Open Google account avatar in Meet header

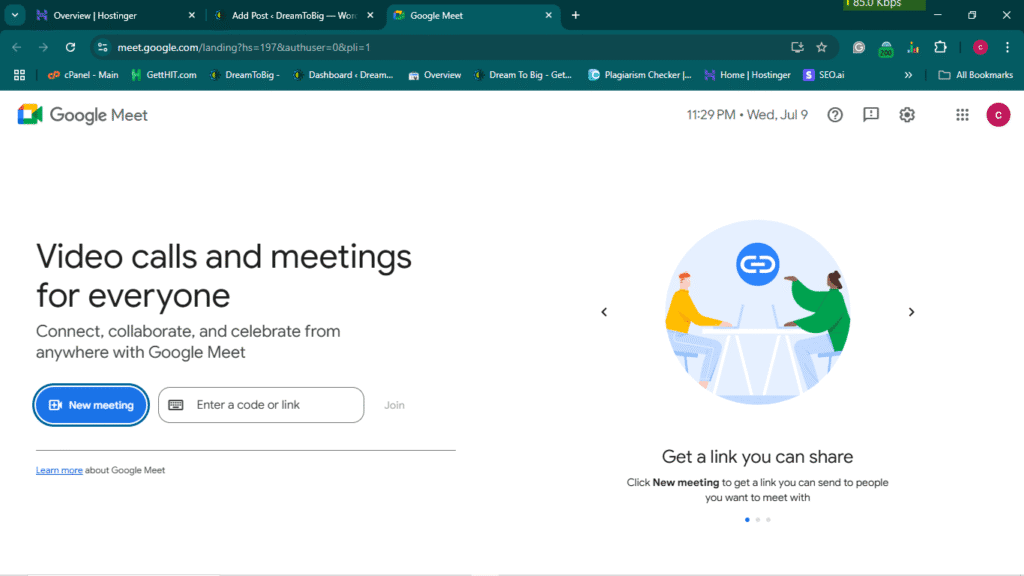pos(998,115)
